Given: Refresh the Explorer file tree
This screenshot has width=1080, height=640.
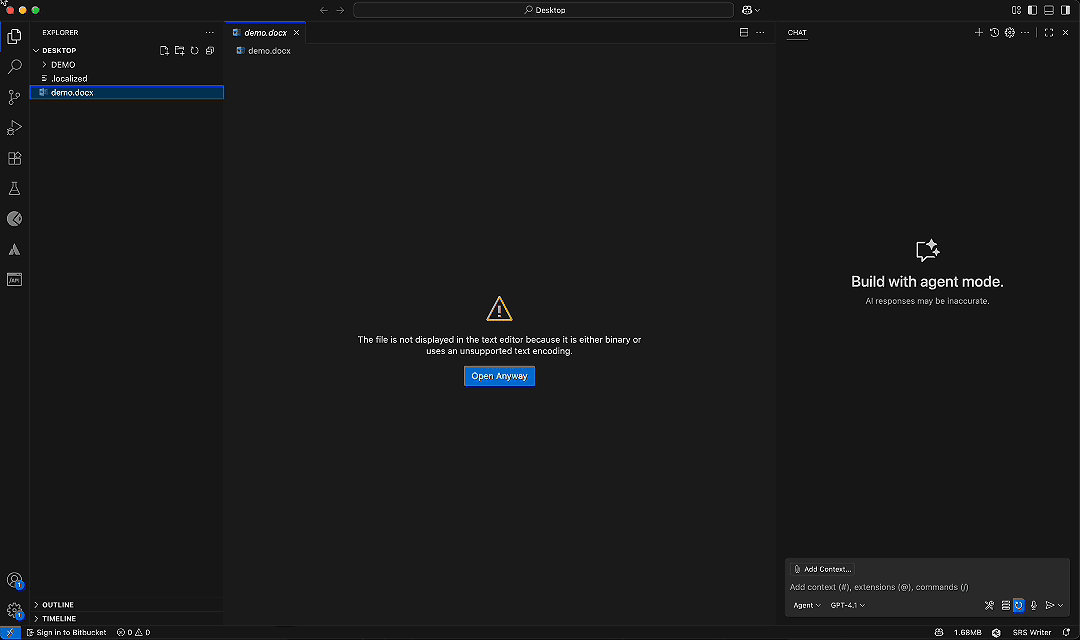Looking at the screenshot, I should (195, 50).
